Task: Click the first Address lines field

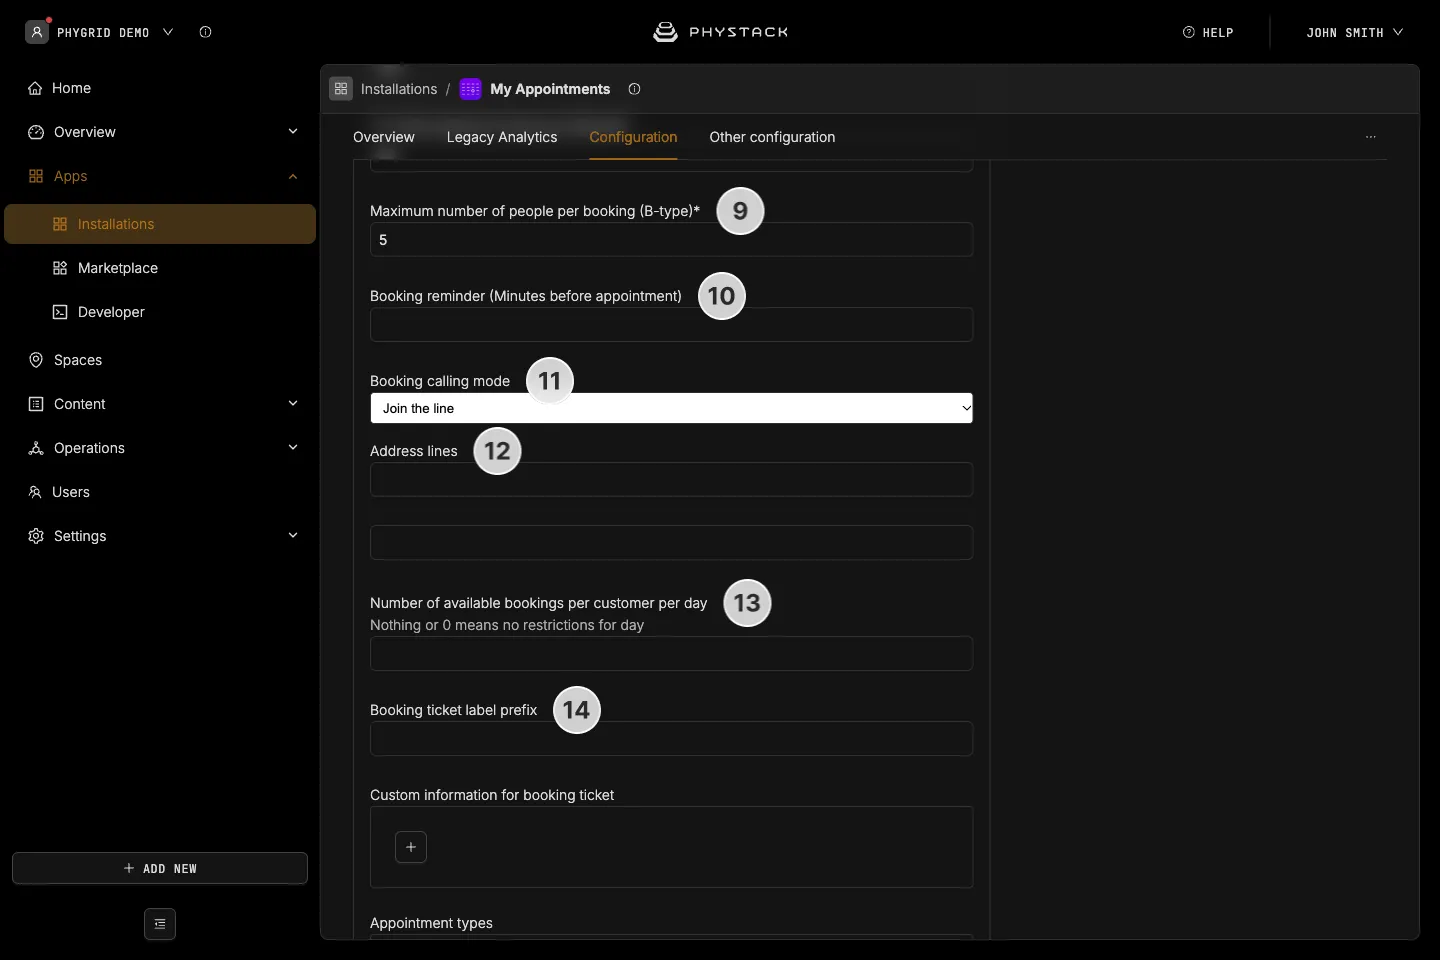Action: click(671, 480)
